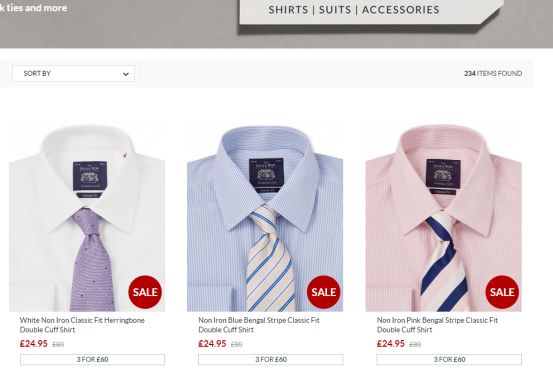Open the SORT BY dropdown

(73, 73)
